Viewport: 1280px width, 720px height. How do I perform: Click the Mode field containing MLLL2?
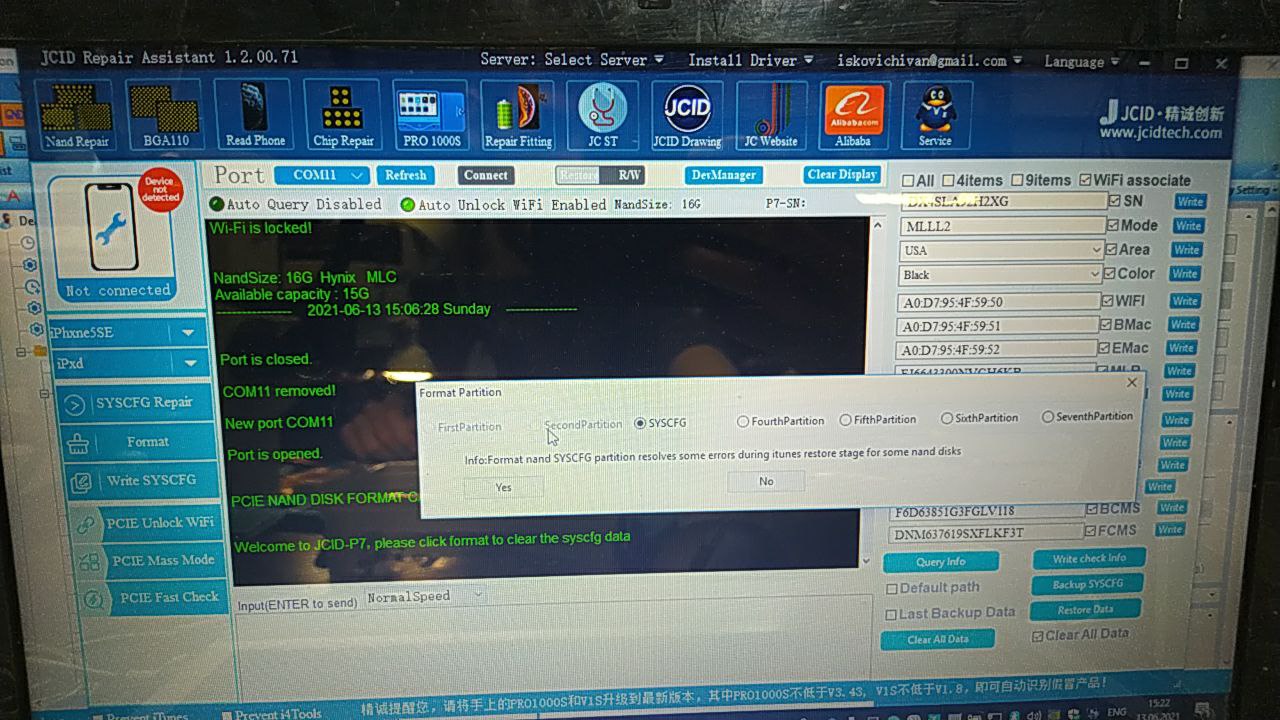[1002, 226]
